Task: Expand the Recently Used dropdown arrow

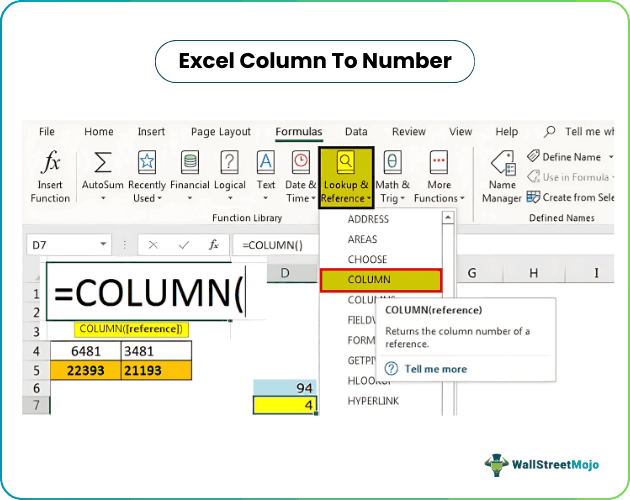Action: (x=160, y=198)
